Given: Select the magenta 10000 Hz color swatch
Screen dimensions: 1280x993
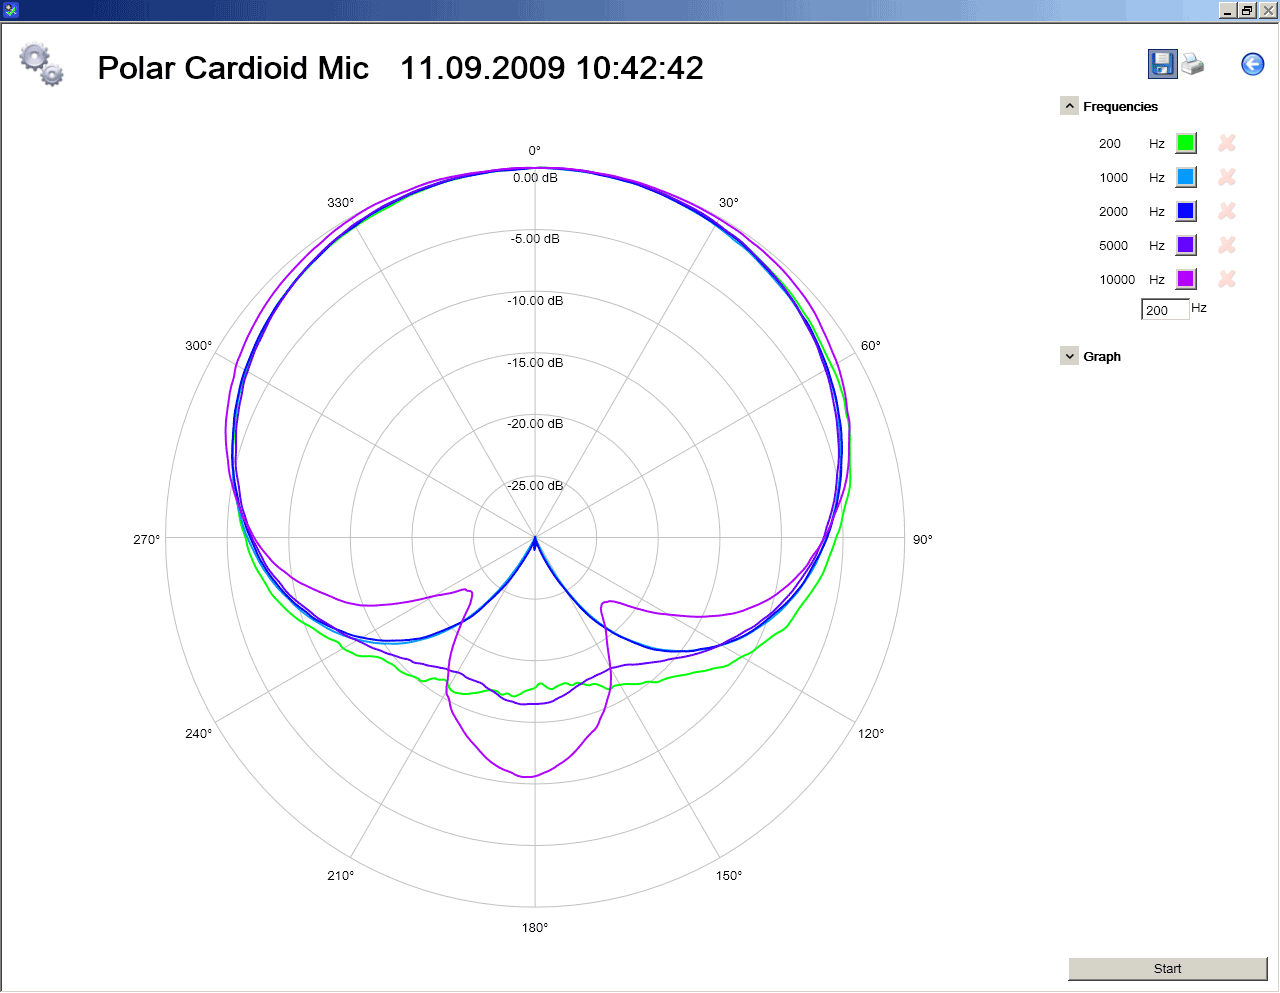Looking at the screenshot, I should pos(1186,279).
